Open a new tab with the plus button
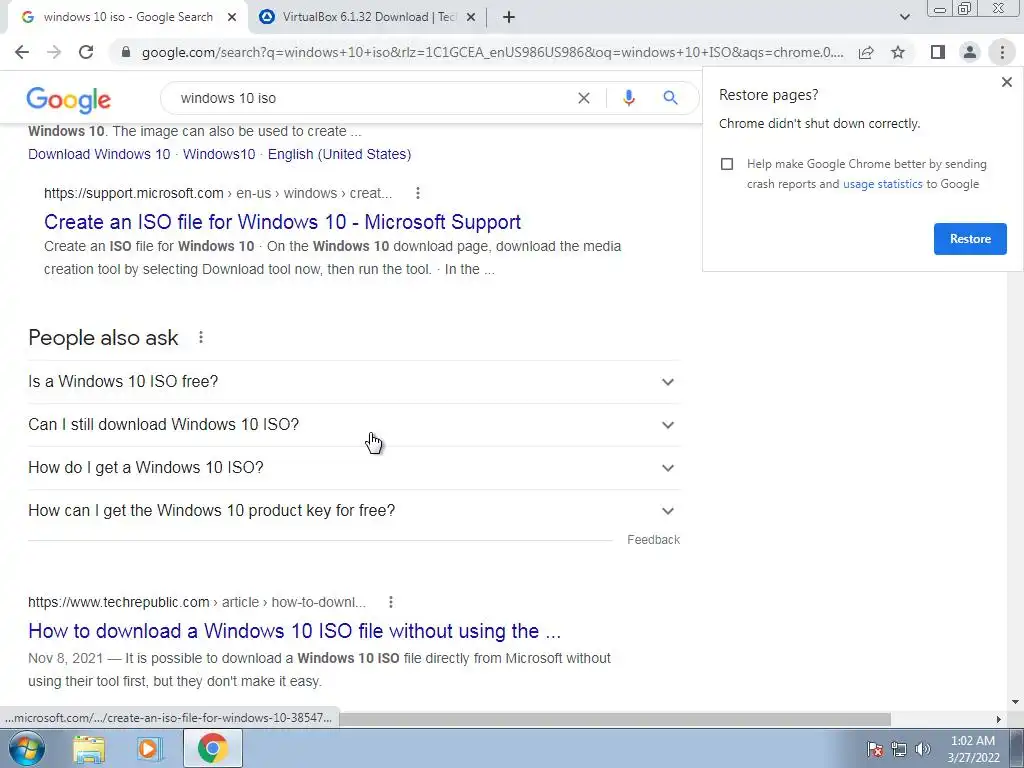Screen dimensions: 1024x768 [509, 17]
